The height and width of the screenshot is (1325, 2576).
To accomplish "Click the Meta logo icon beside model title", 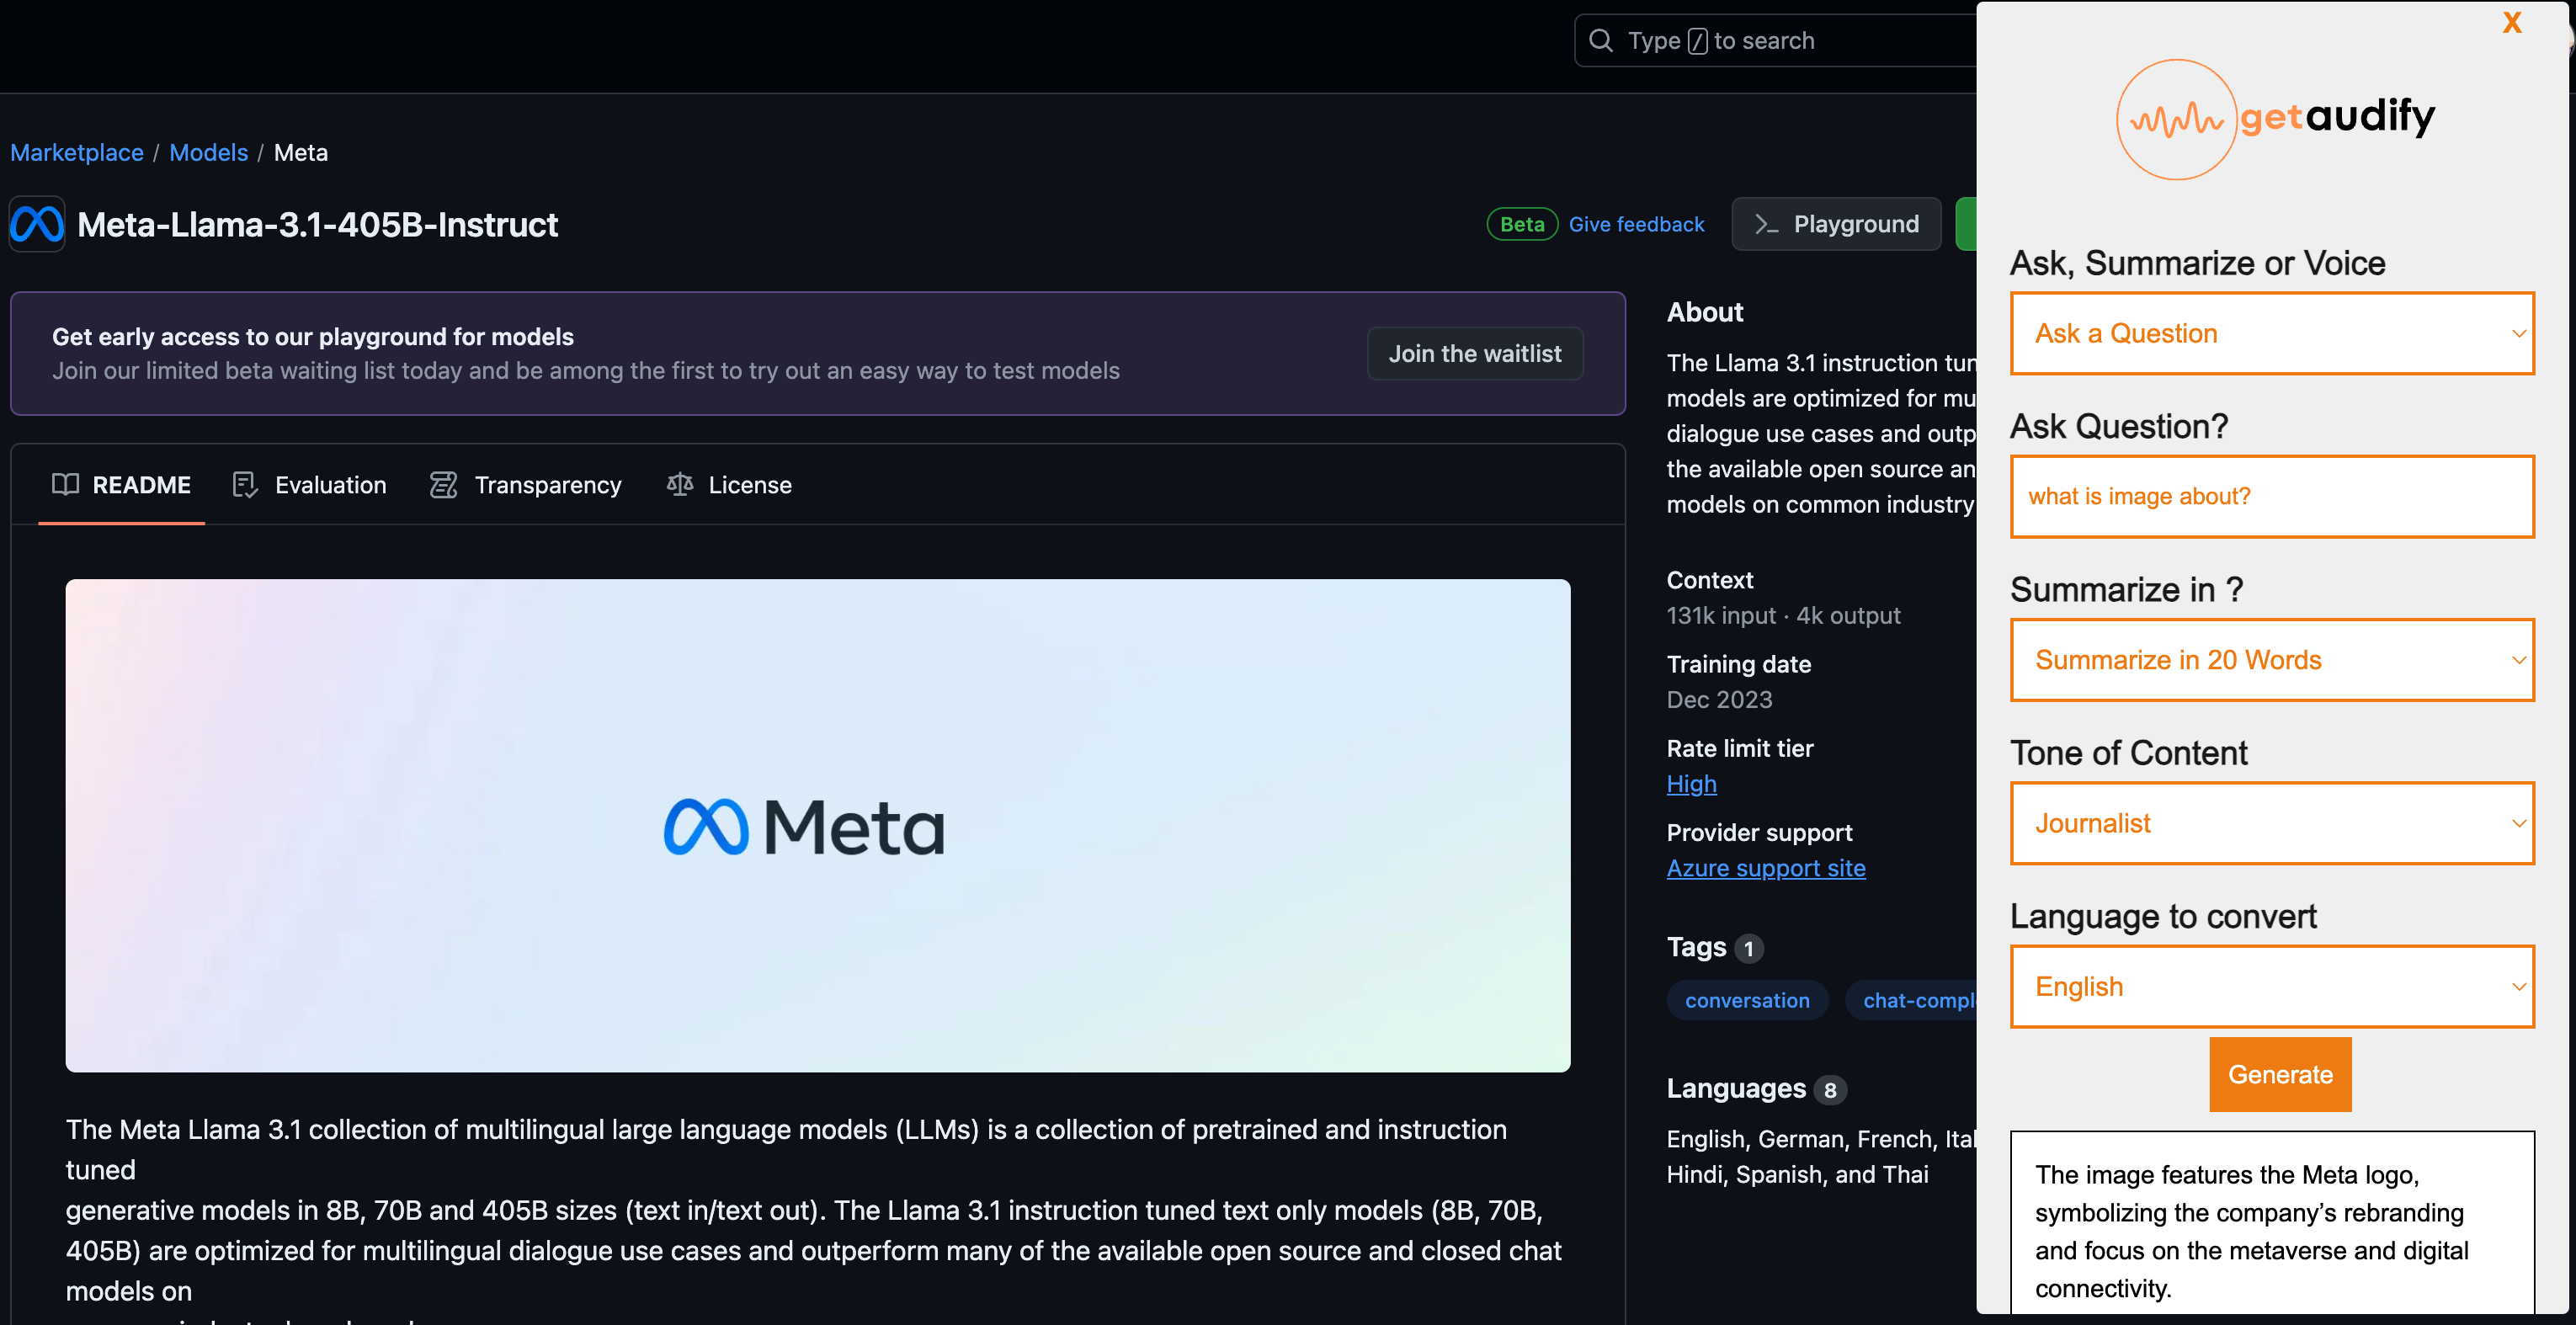I will 37,224.
